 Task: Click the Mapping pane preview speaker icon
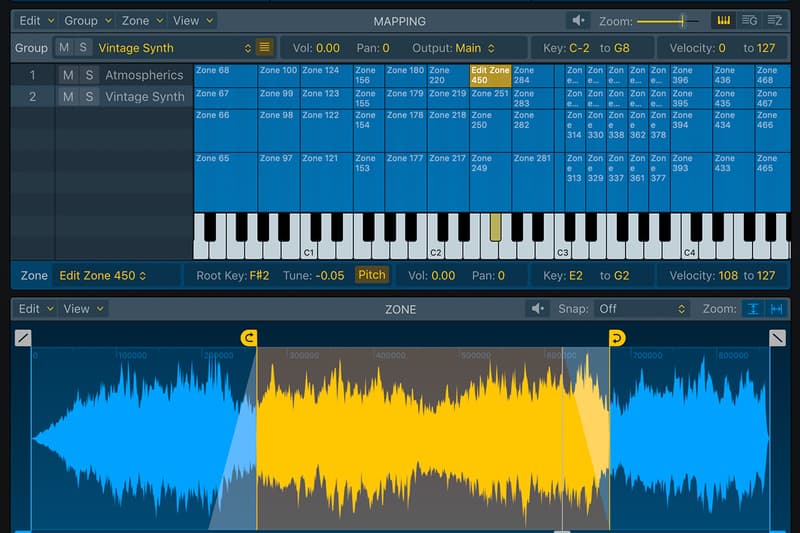[x=578, y=20]
